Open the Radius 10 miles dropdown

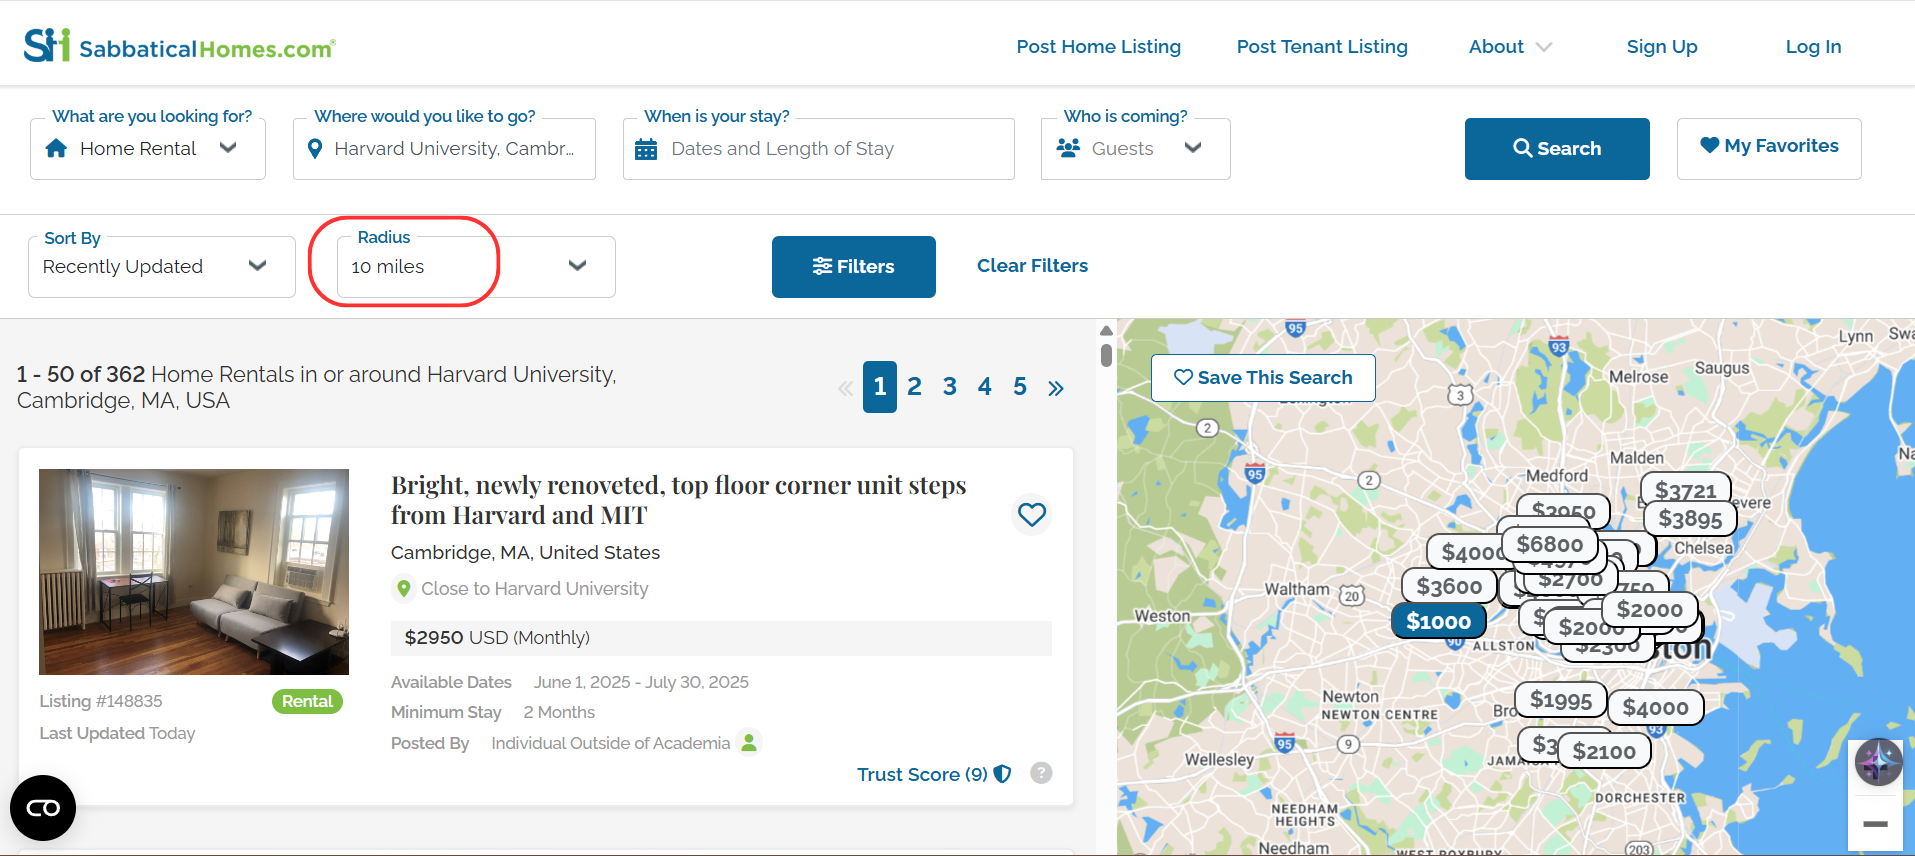[x=476, y=267]
